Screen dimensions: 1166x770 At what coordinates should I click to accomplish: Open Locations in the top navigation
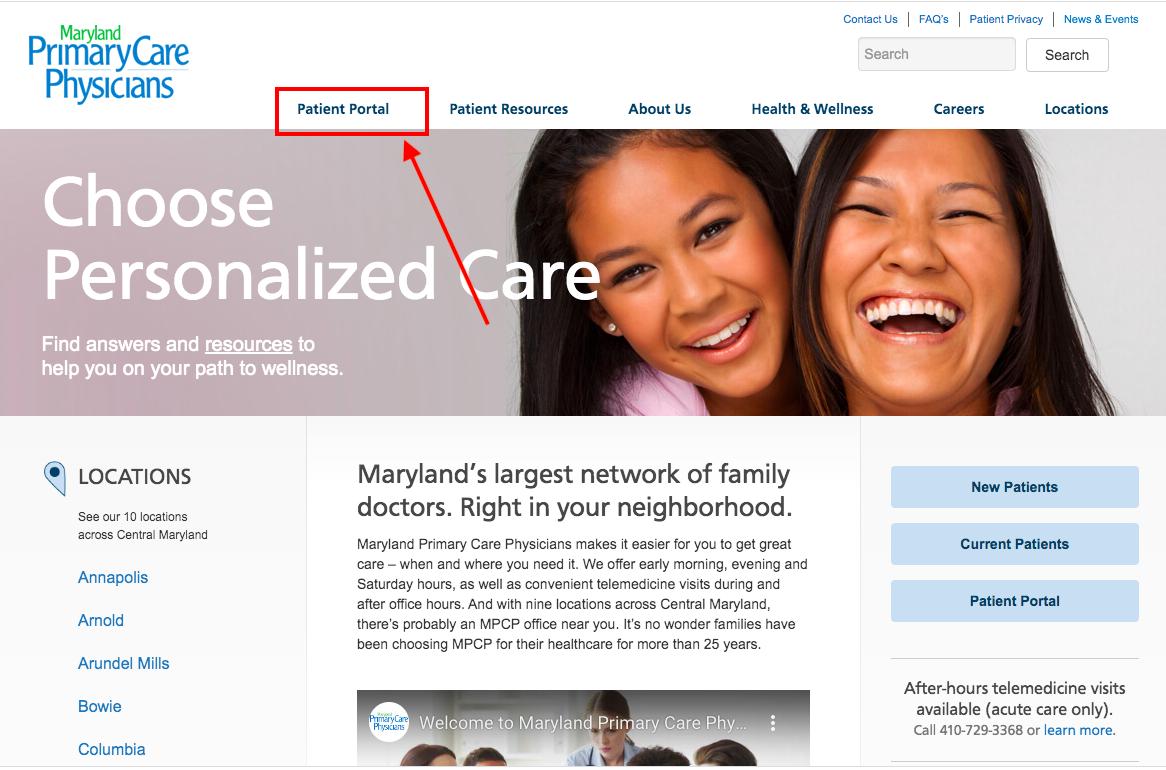(1076, 109)
